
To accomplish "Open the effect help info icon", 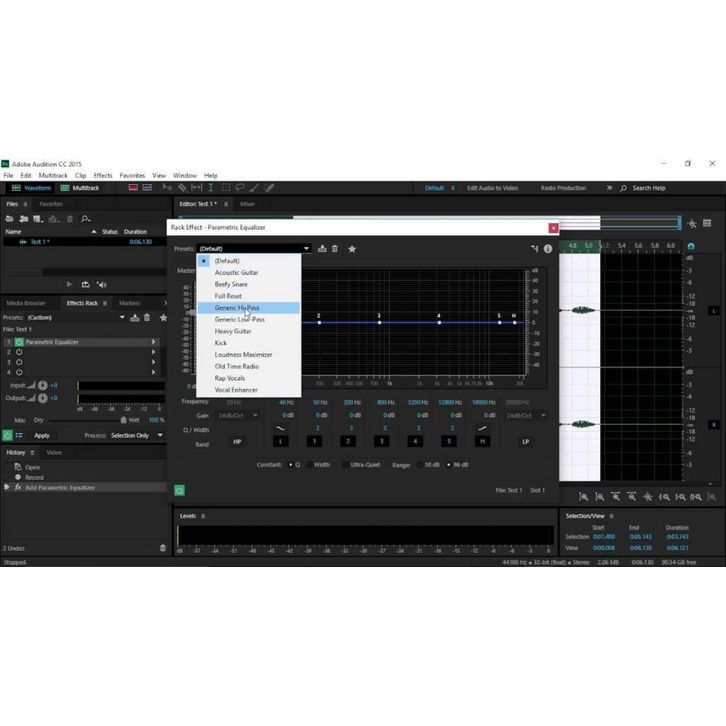I will click(x=548, y=249).
